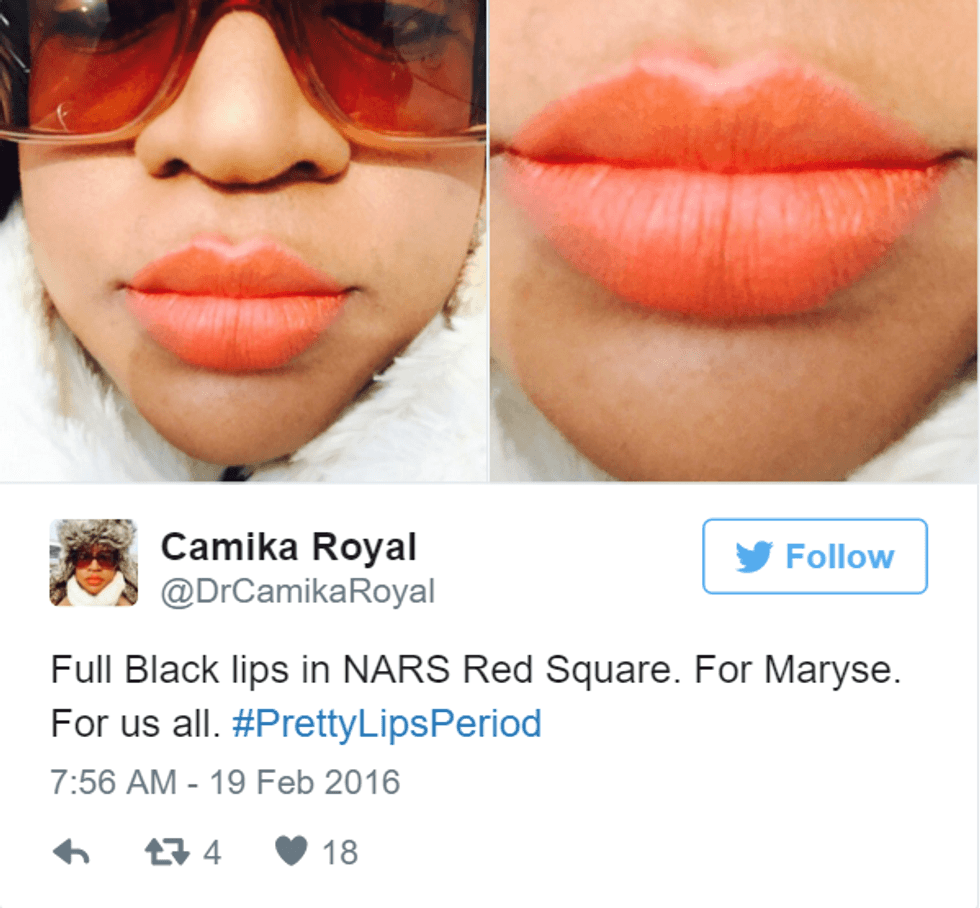Screen dimensions: 980x908
Task: Click the Twitter bird icon in Follow
Action: point(754,556)
